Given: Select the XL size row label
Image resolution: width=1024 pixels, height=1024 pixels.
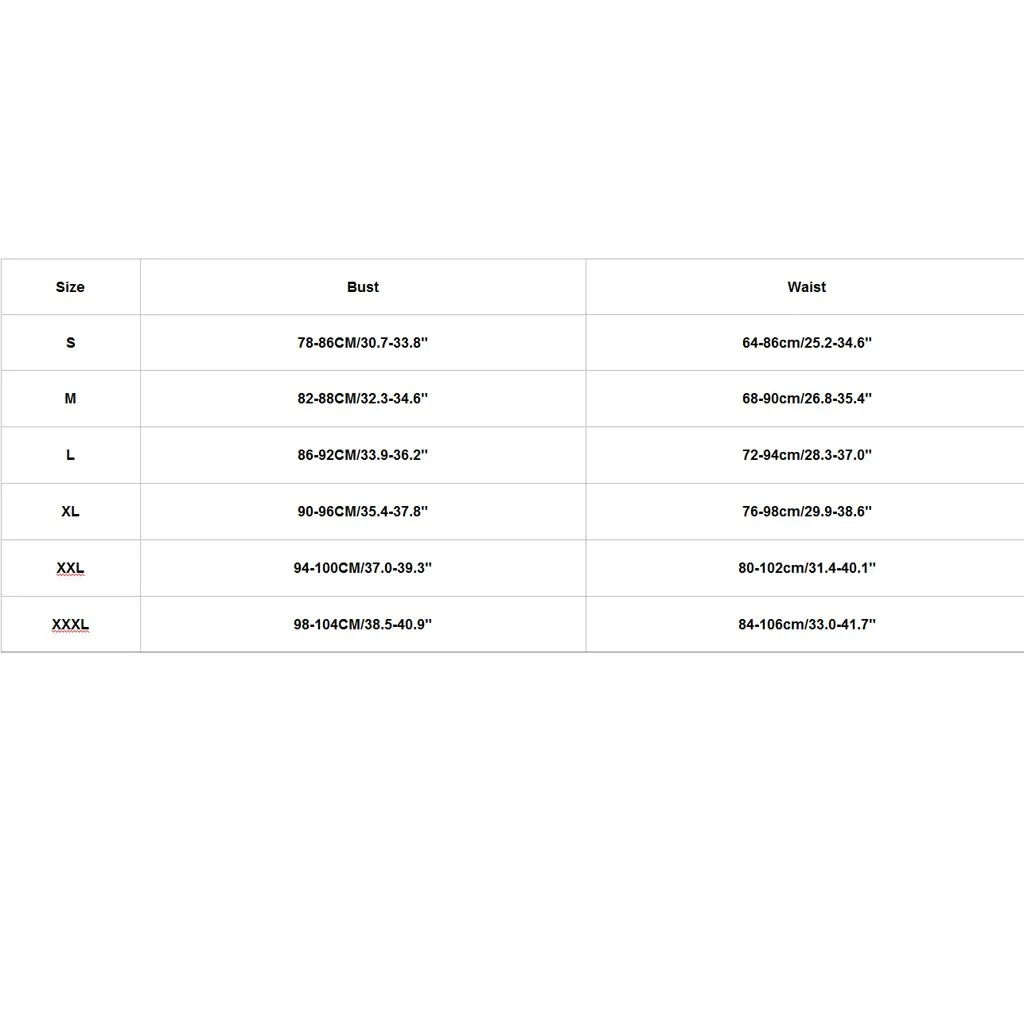Looking at the screenshot, I should pos(71,511).
